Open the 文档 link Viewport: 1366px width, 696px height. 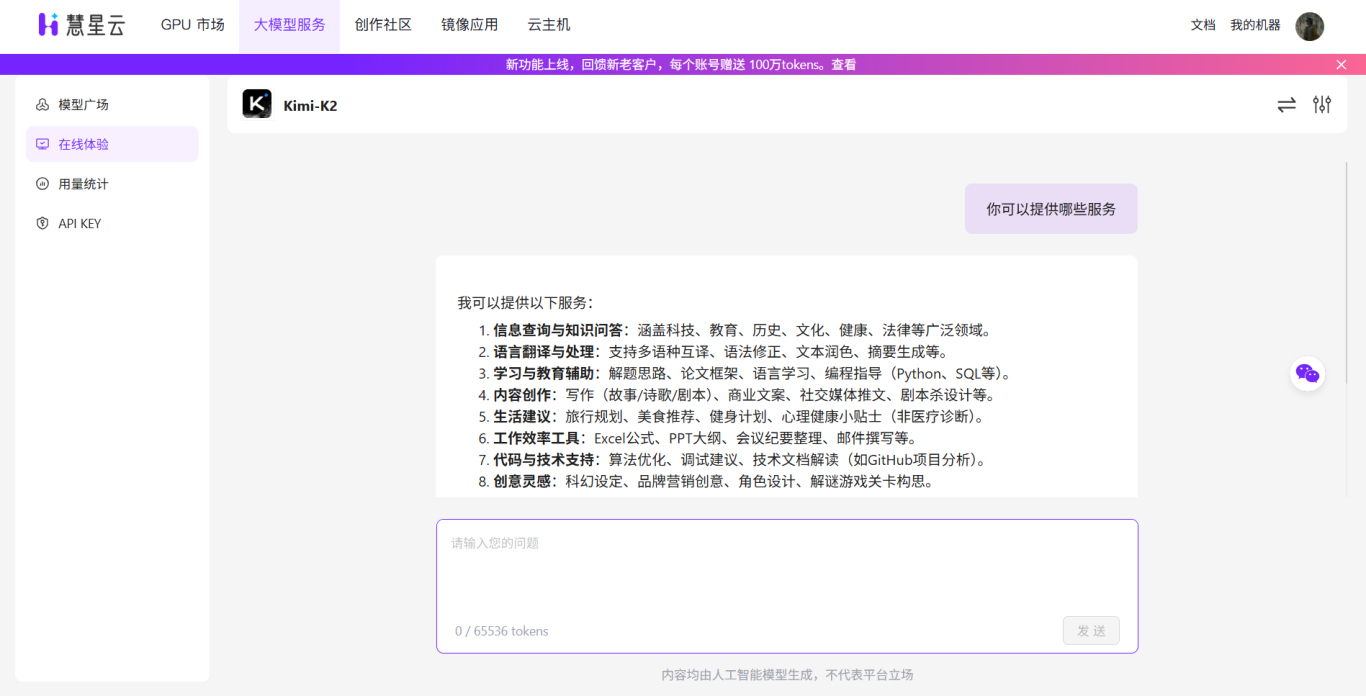point(1203,25)
